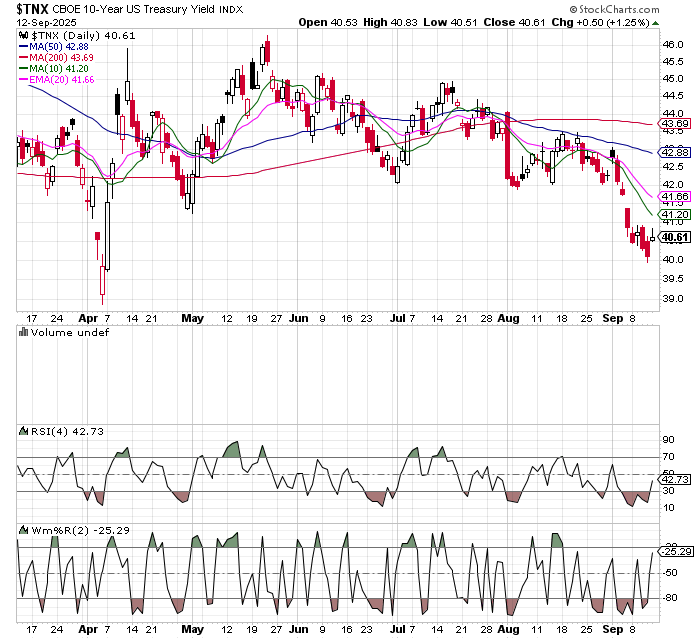
Task: Click the 43.69 MA(200) price tag
Action: coord(675,124)
